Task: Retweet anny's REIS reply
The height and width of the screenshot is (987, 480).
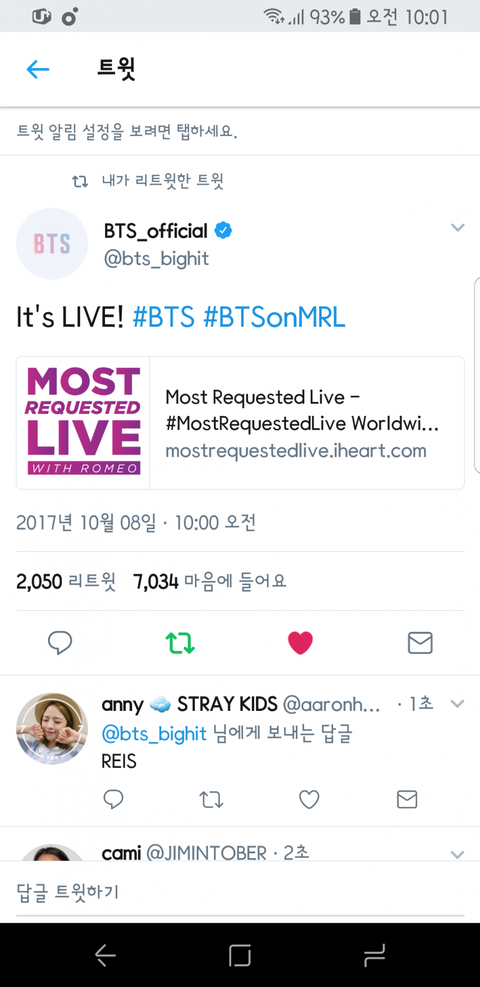Action: pos(211,799)
